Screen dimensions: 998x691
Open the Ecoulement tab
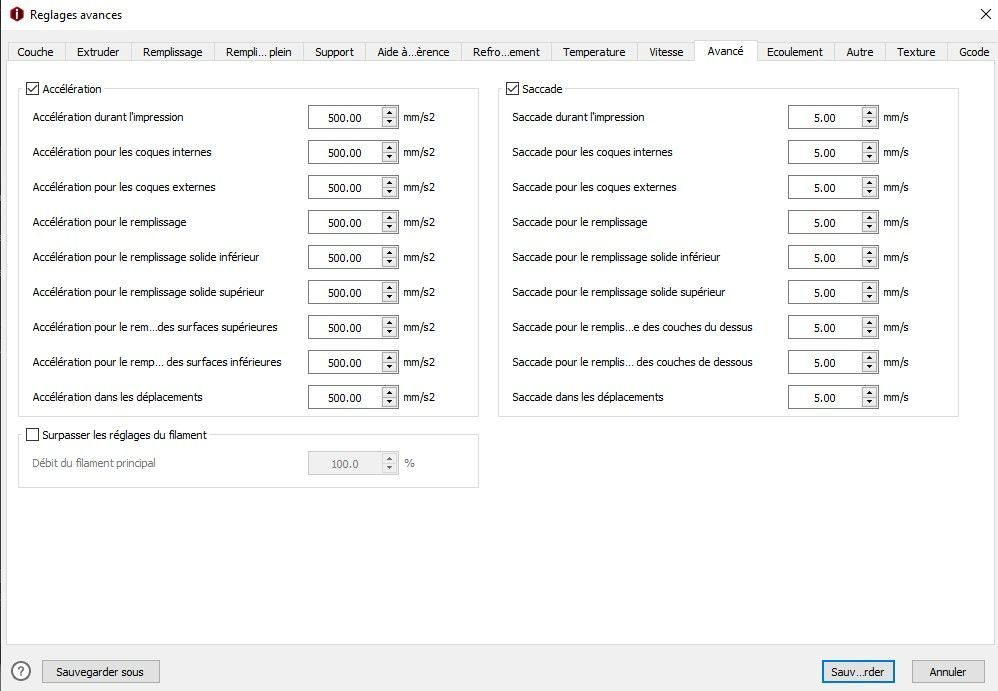pyautogui.click(x=794, y=52)
